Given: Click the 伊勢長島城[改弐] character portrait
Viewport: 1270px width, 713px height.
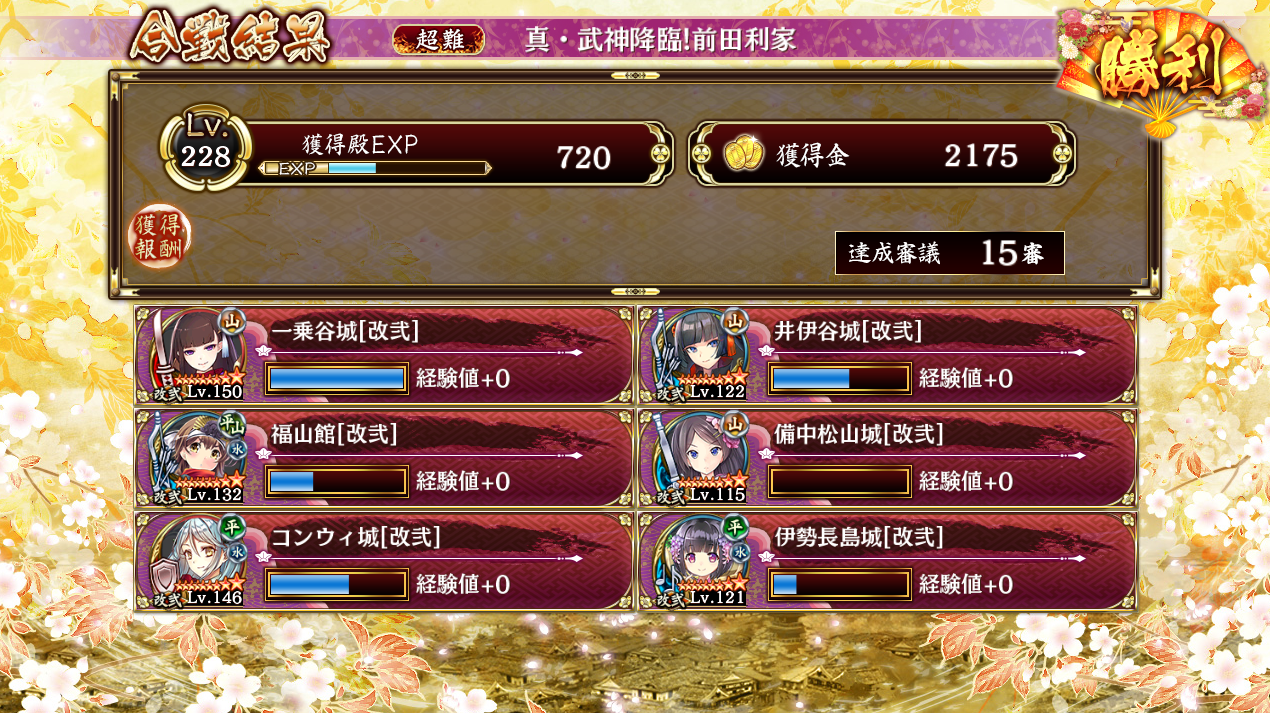Looking at the screenshot, I should tap(697, 560).
